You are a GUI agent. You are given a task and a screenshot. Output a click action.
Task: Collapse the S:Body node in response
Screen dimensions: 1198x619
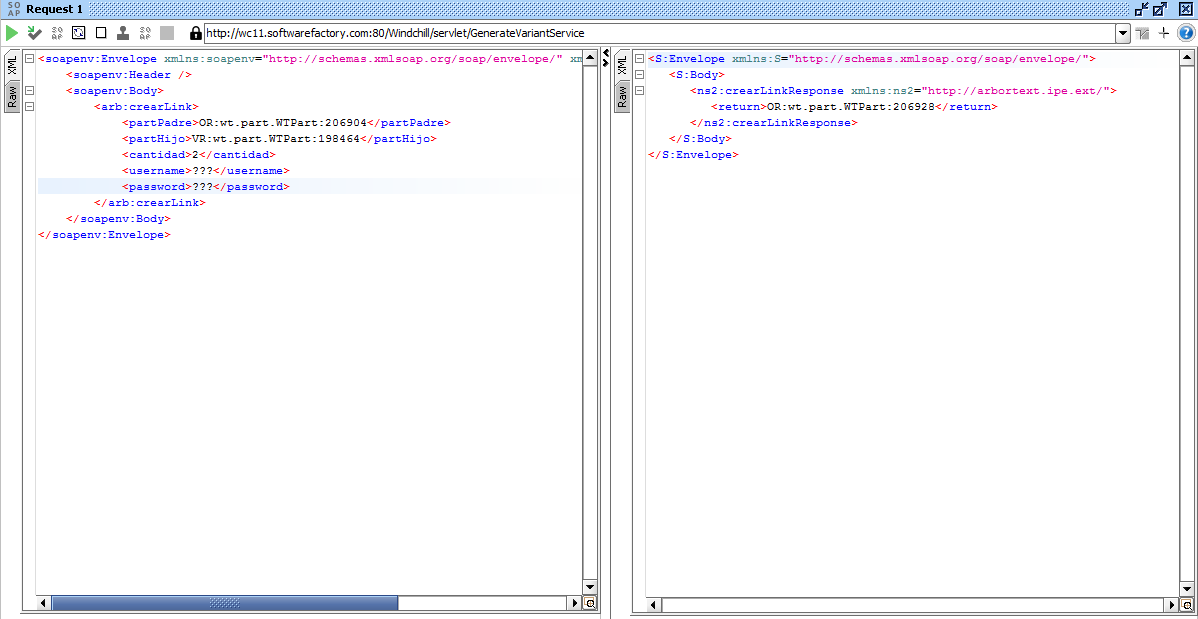point(639,75)
